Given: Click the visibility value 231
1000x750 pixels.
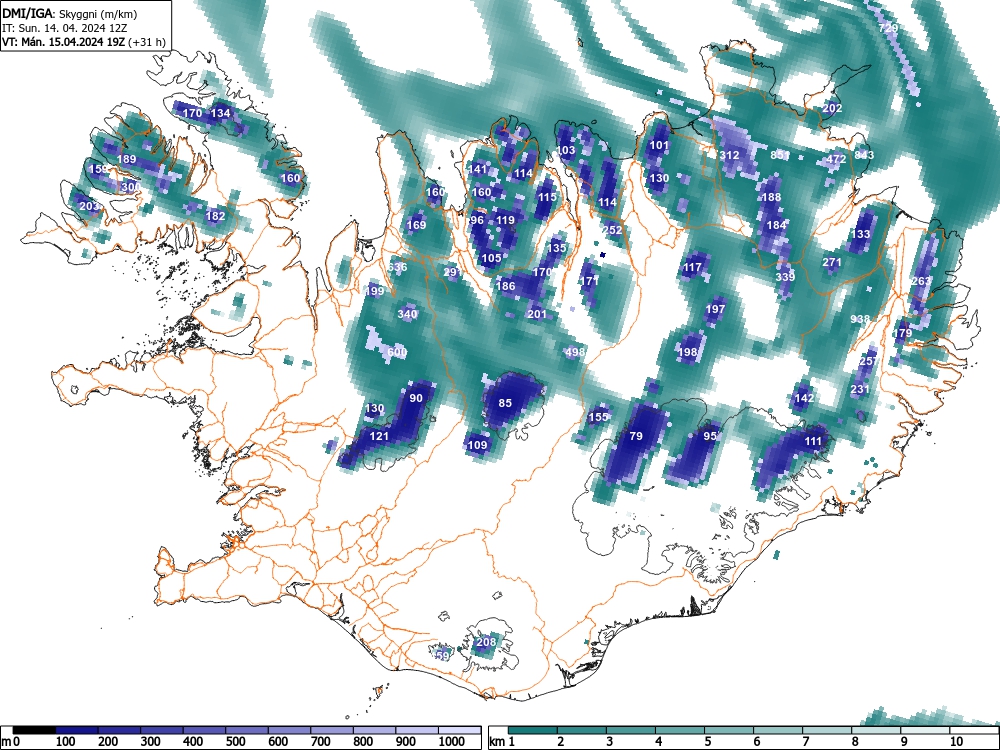Looking at the screenshot, I should 860,389.
